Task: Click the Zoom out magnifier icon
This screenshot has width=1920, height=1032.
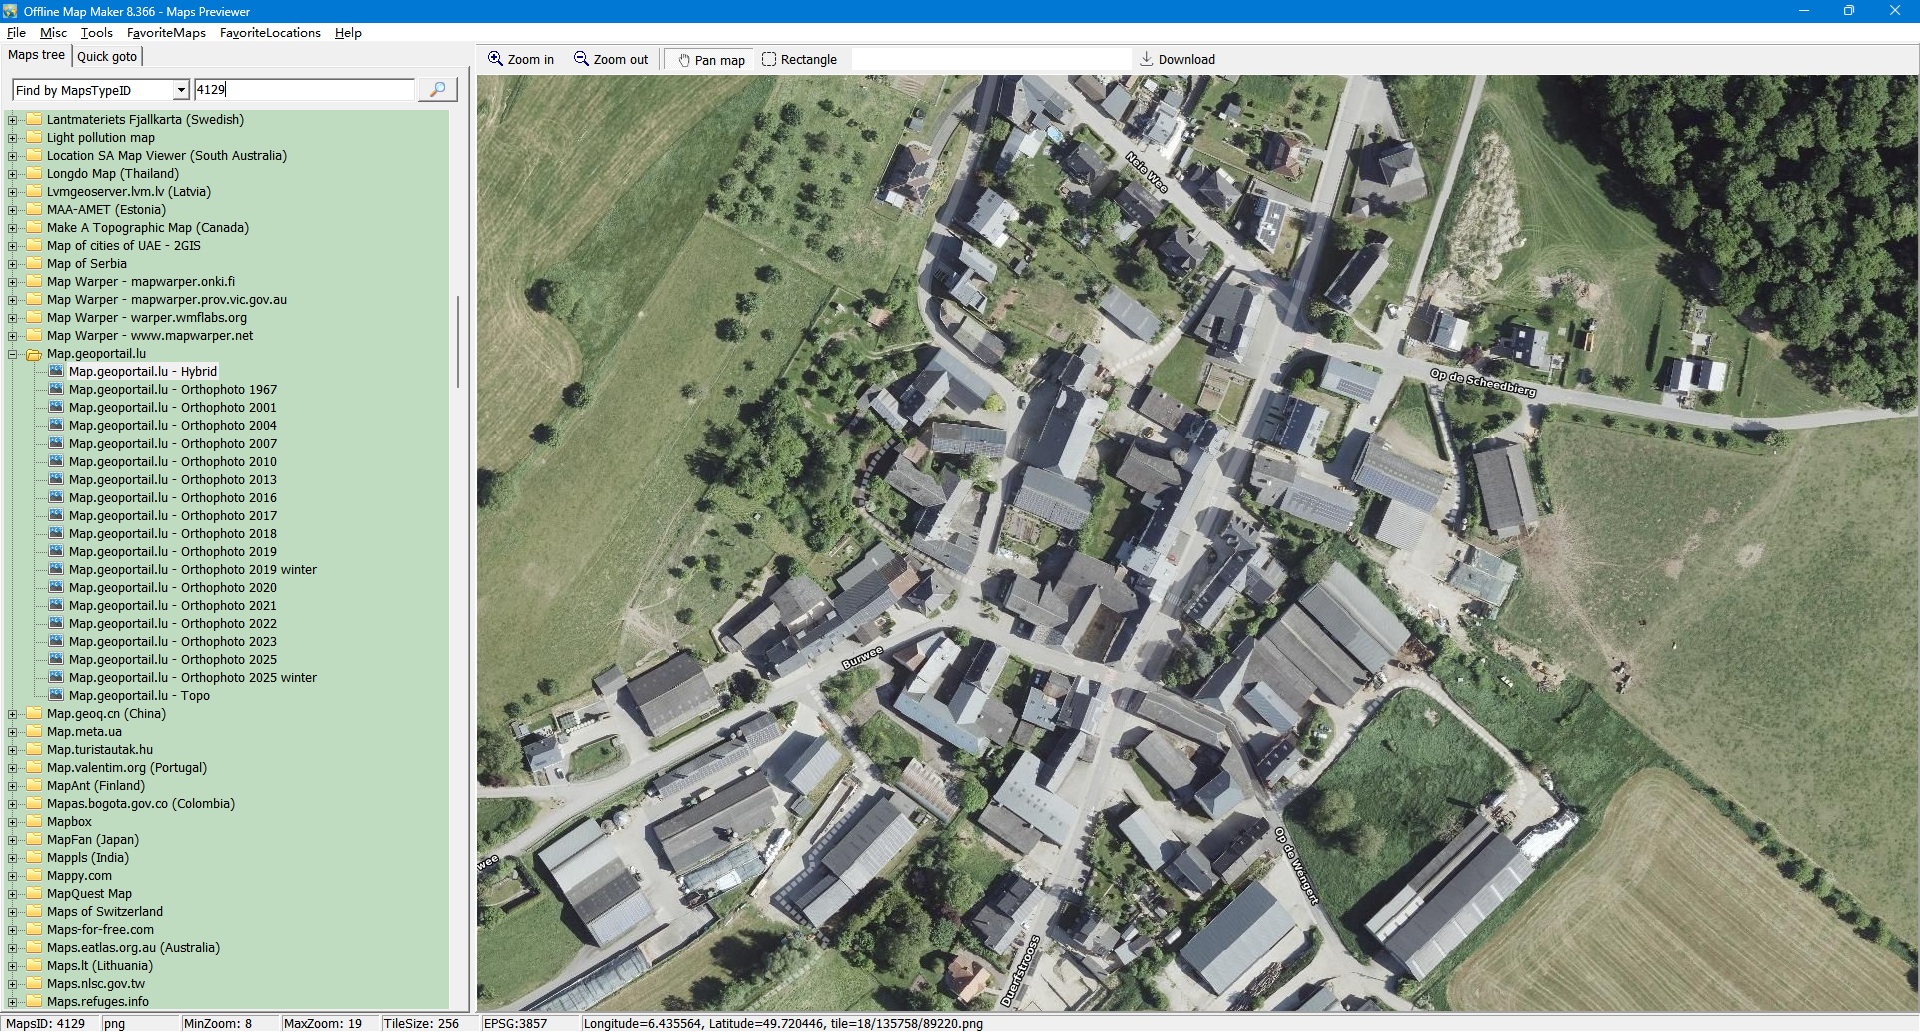Action: pos(581,59)
